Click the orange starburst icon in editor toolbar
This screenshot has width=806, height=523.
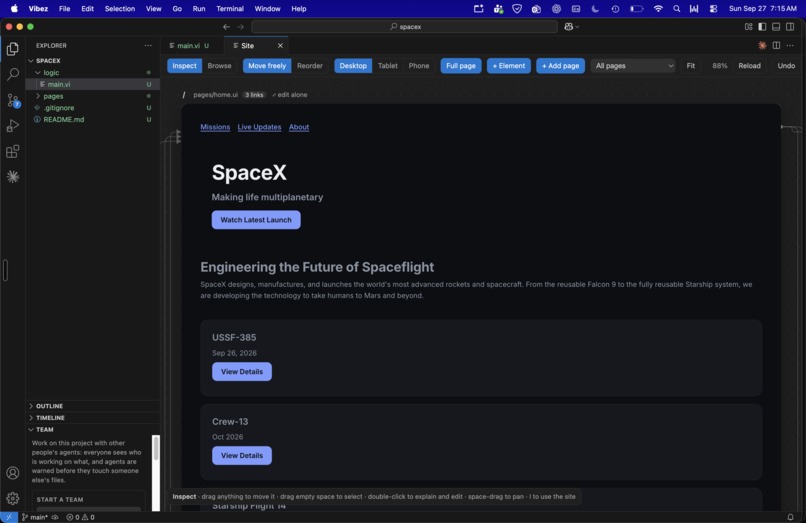[762, 45]
